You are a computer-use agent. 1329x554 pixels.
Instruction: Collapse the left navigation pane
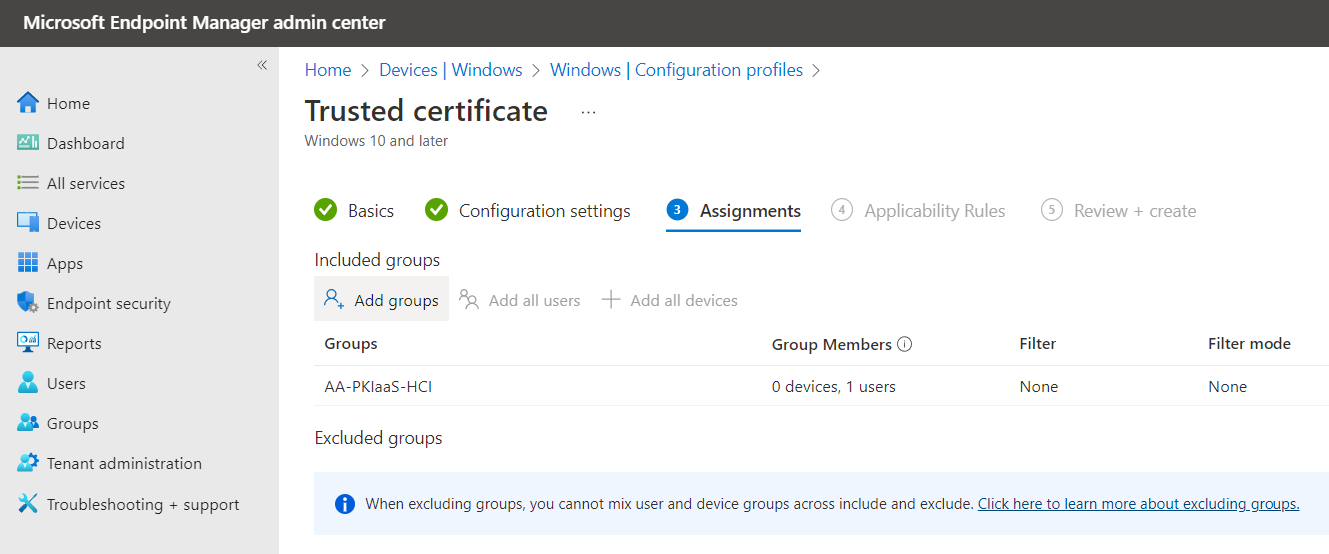(x=262, y=65)
